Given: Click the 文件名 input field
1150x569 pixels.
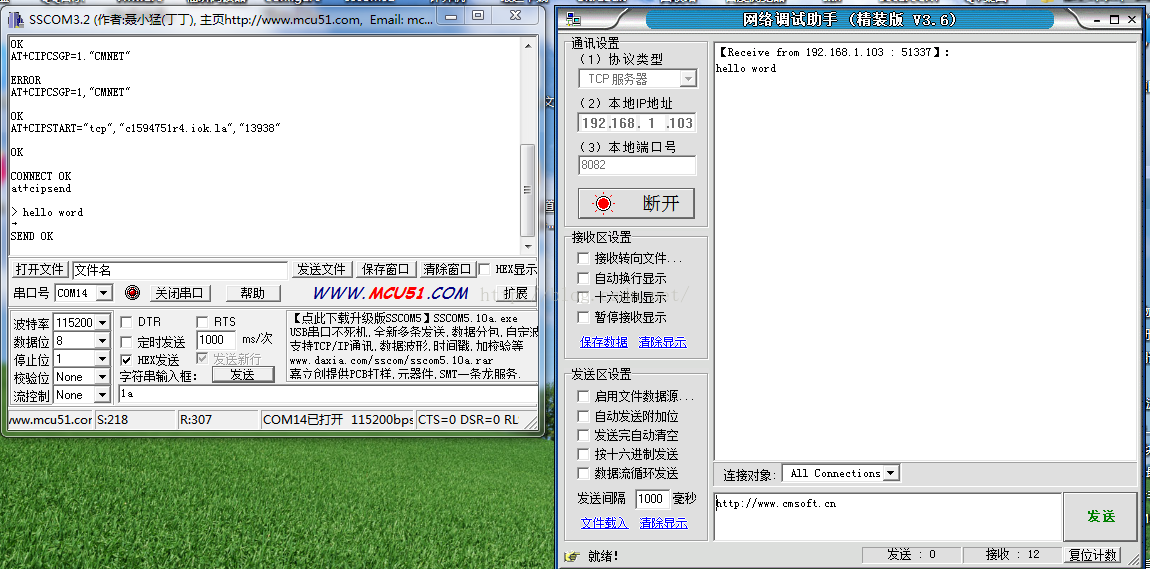Looking at the screenshot, I should (180, 270).
